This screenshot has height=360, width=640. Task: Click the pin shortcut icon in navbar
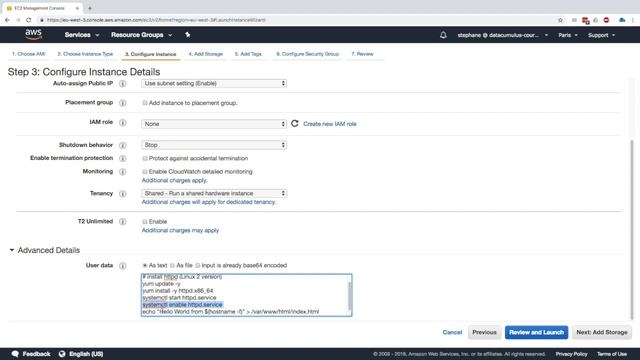(x=187, y=35)
